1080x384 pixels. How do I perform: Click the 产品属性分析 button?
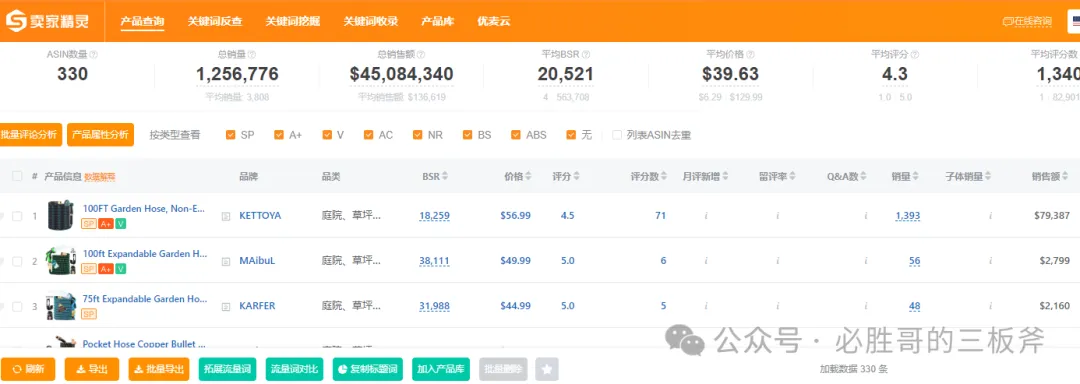[101, 135]
